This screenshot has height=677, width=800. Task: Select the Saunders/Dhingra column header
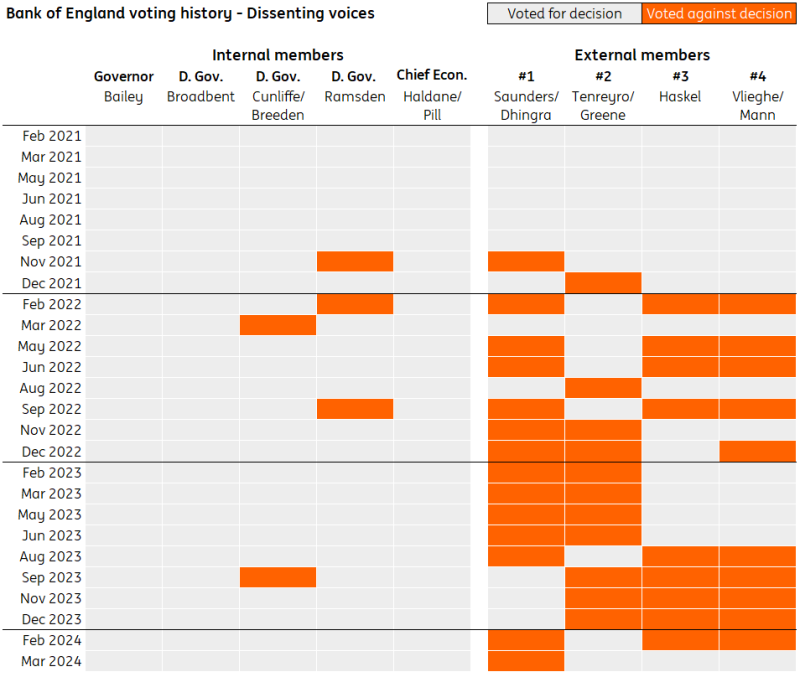526,105
